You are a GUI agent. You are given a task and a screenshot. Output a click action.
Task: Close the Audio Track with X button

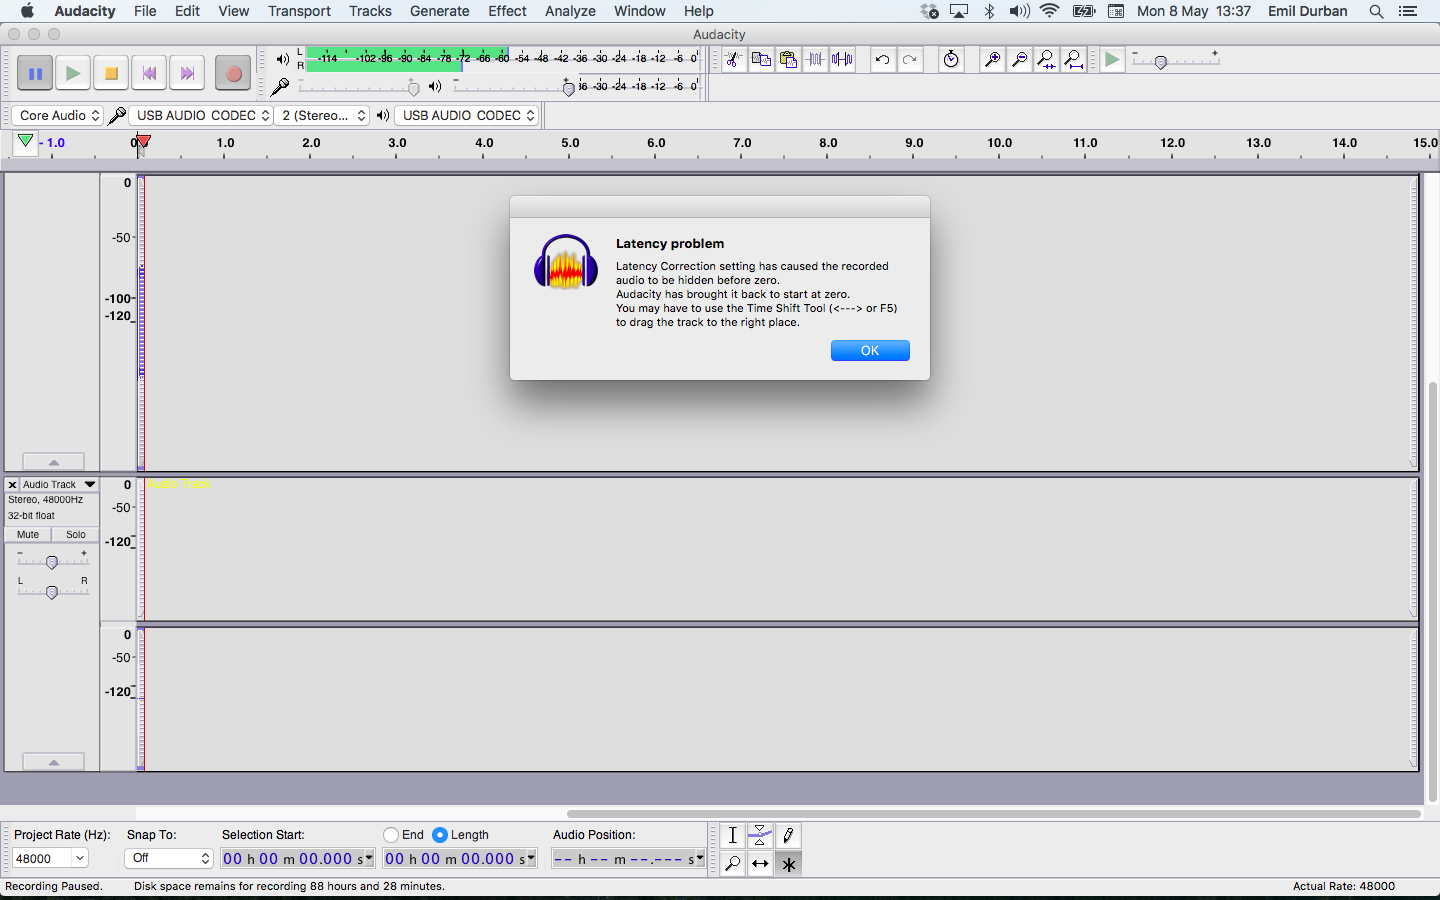click(x=12, y=484)
